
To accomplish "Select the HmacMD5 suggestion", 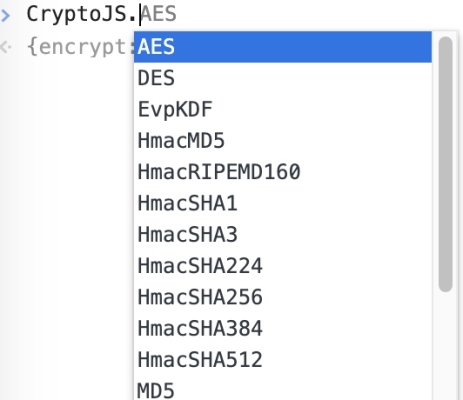I will click(283, 141).
